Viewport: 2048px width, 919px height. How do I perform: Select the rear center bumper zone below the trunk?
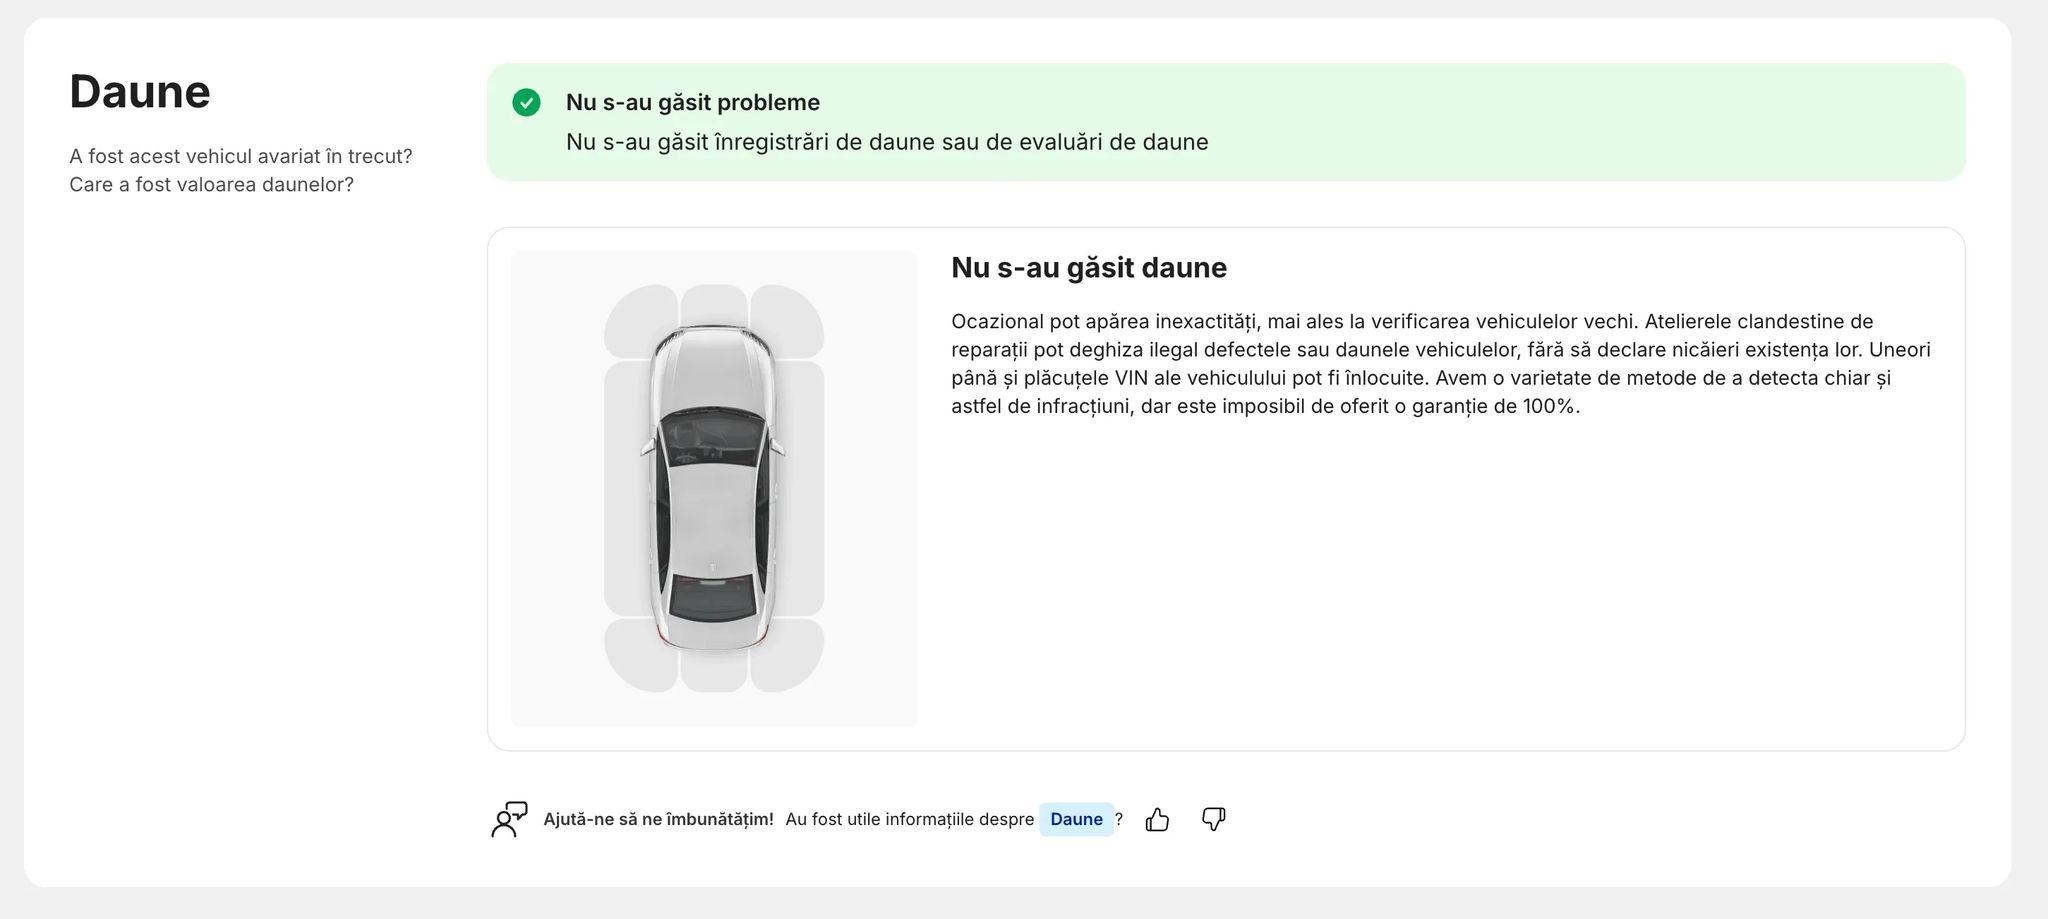point(714,672)
